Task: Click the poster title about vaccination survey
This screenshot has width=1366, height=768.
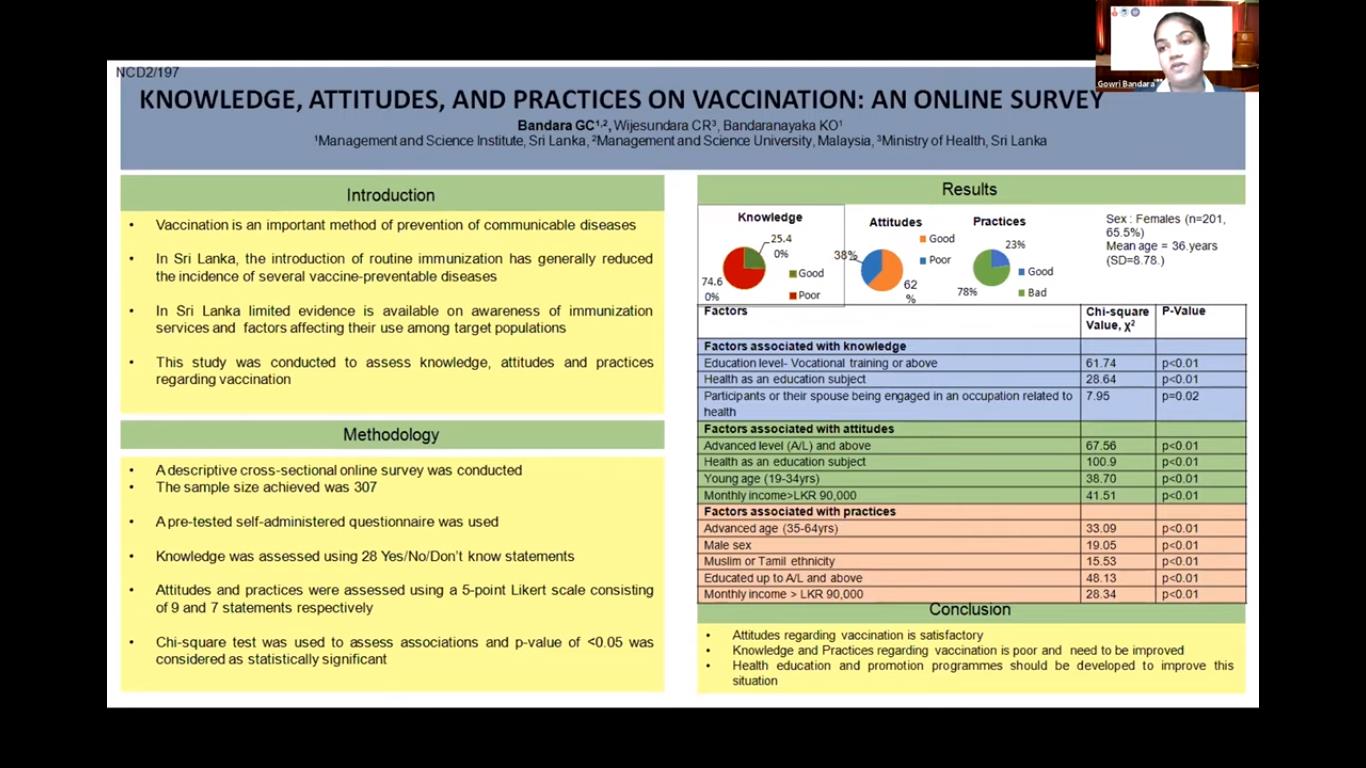Action: [621, 99]
